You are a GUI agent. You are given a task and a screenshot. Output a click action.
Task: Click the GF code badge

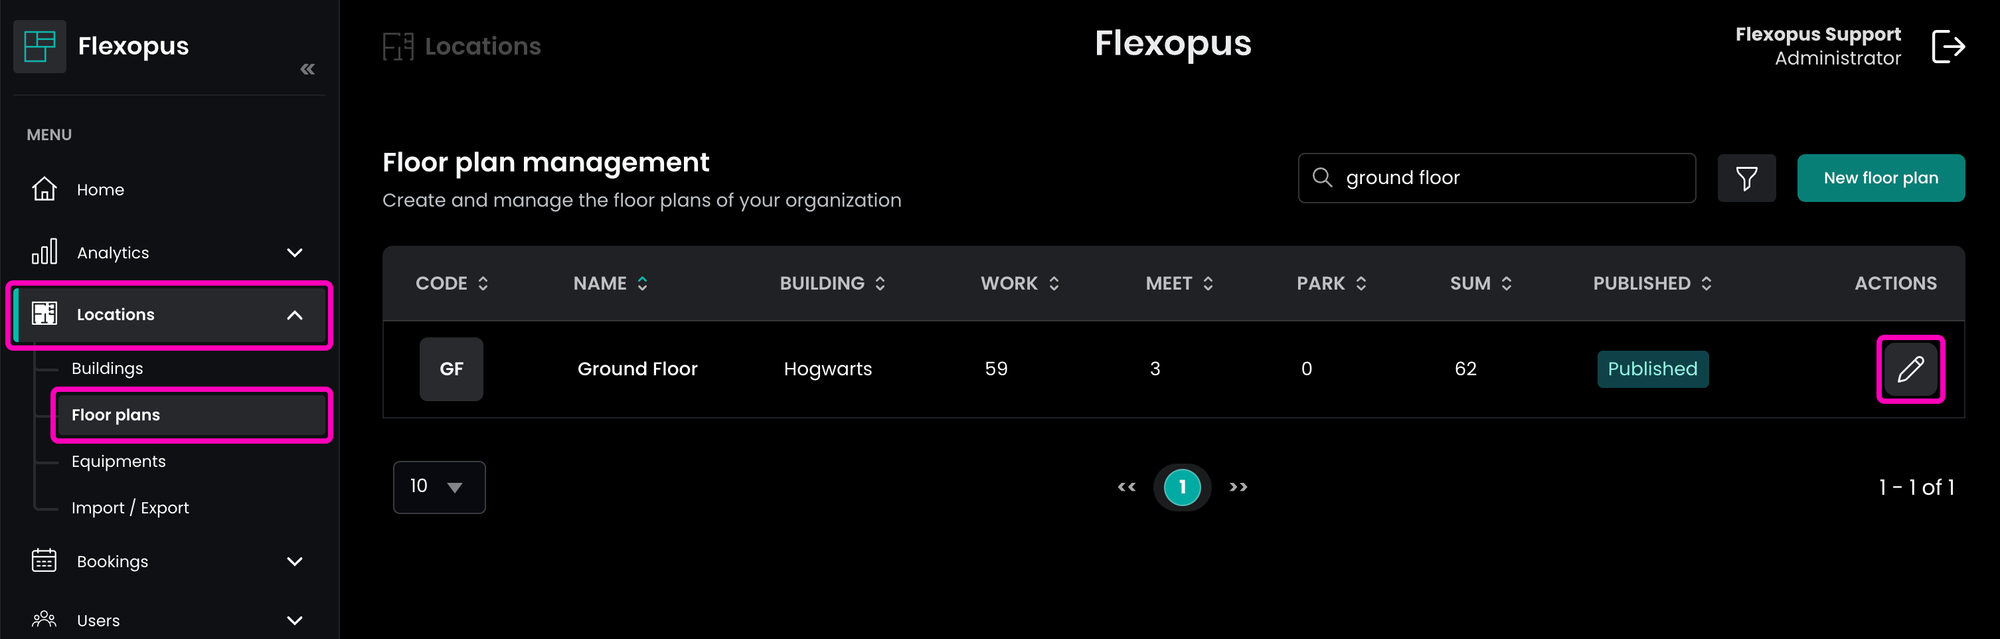(x=451, y=369)
